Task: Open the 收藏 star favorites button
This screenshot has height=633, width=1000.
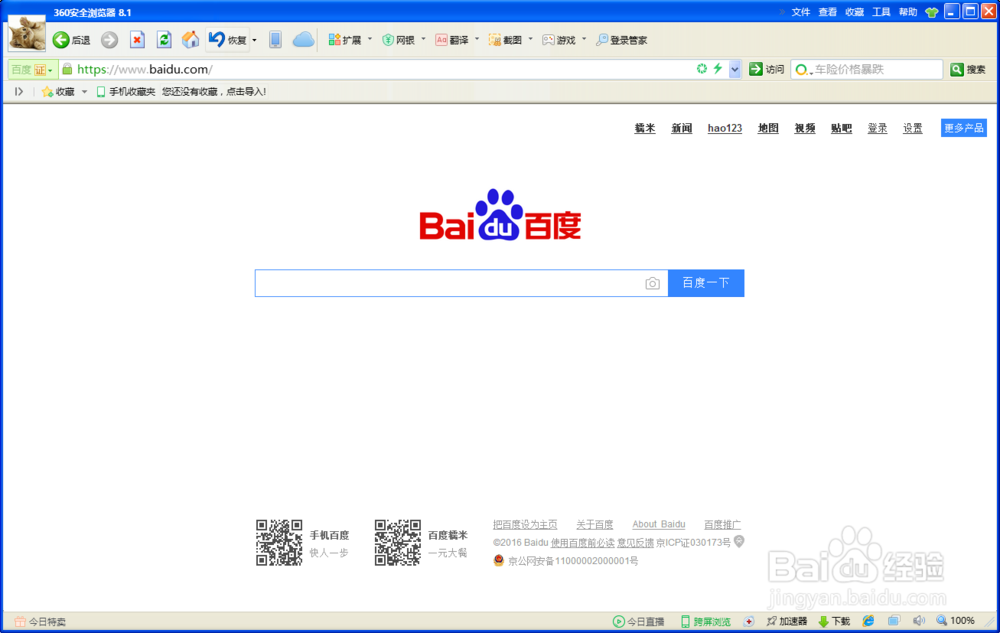Action: point(58,92)
